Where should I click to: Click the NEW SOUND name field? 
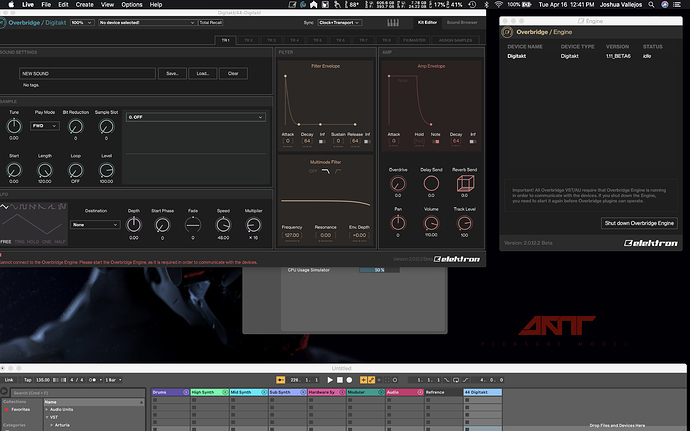87,73
